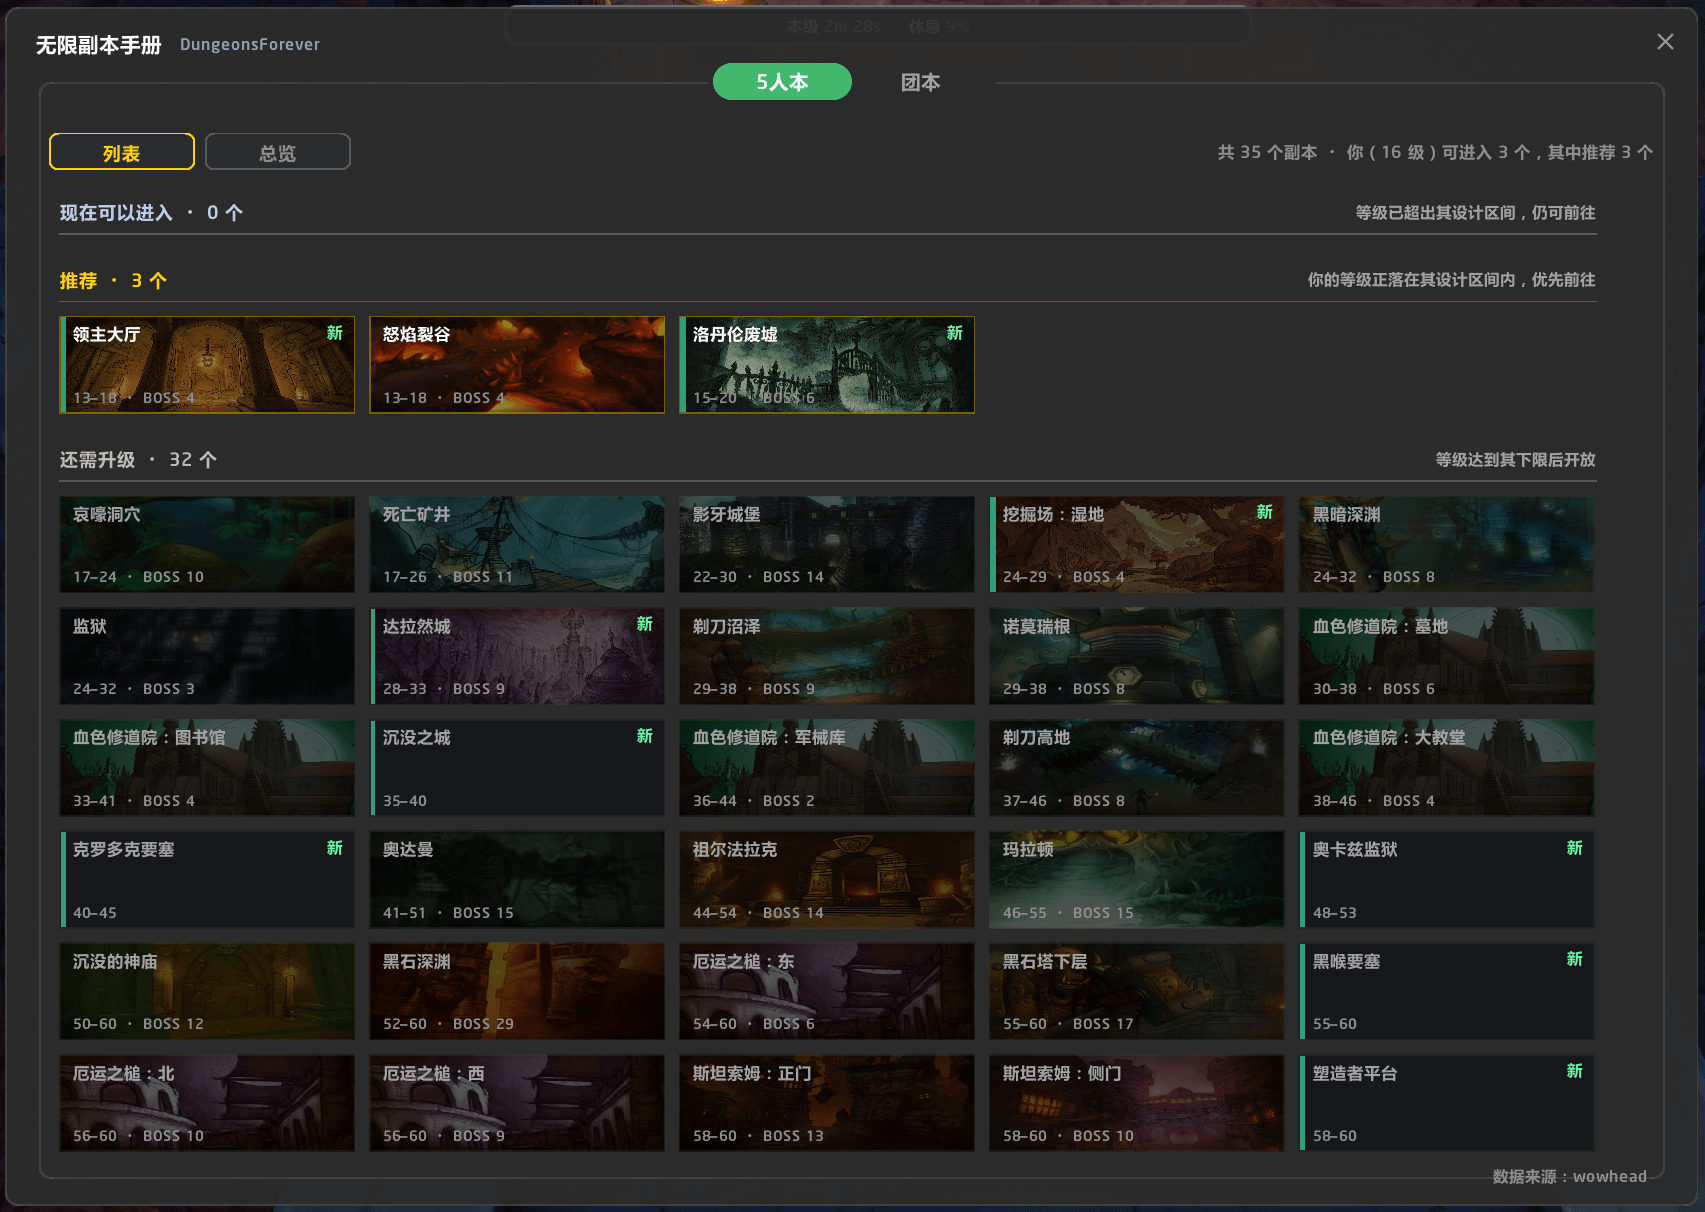Open the 诺莫瑞根 dungeon card
Viewport: 1705px width, 1212px height.
pyautogui.click(x=1137, y=657)
